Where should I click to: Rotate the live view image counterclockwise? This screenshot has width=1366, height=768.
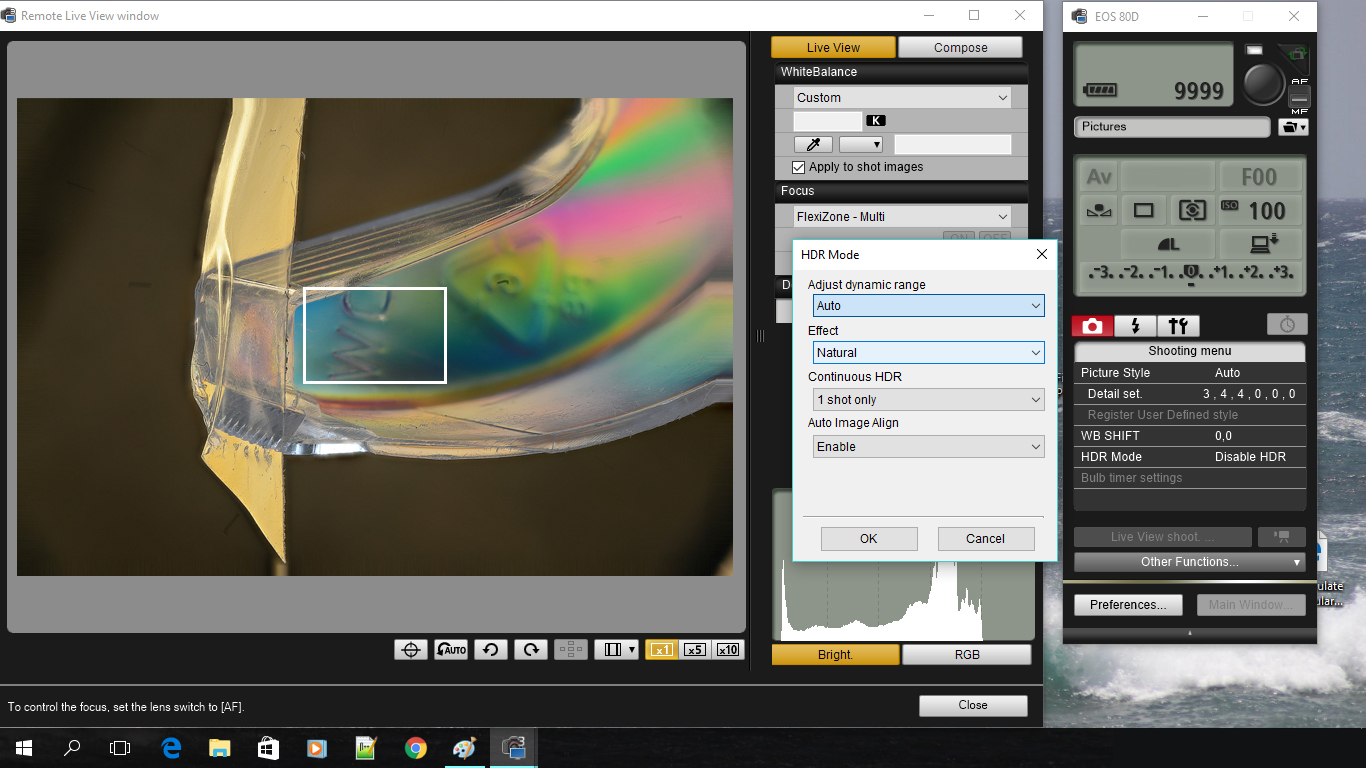click(x=490, y=648)
